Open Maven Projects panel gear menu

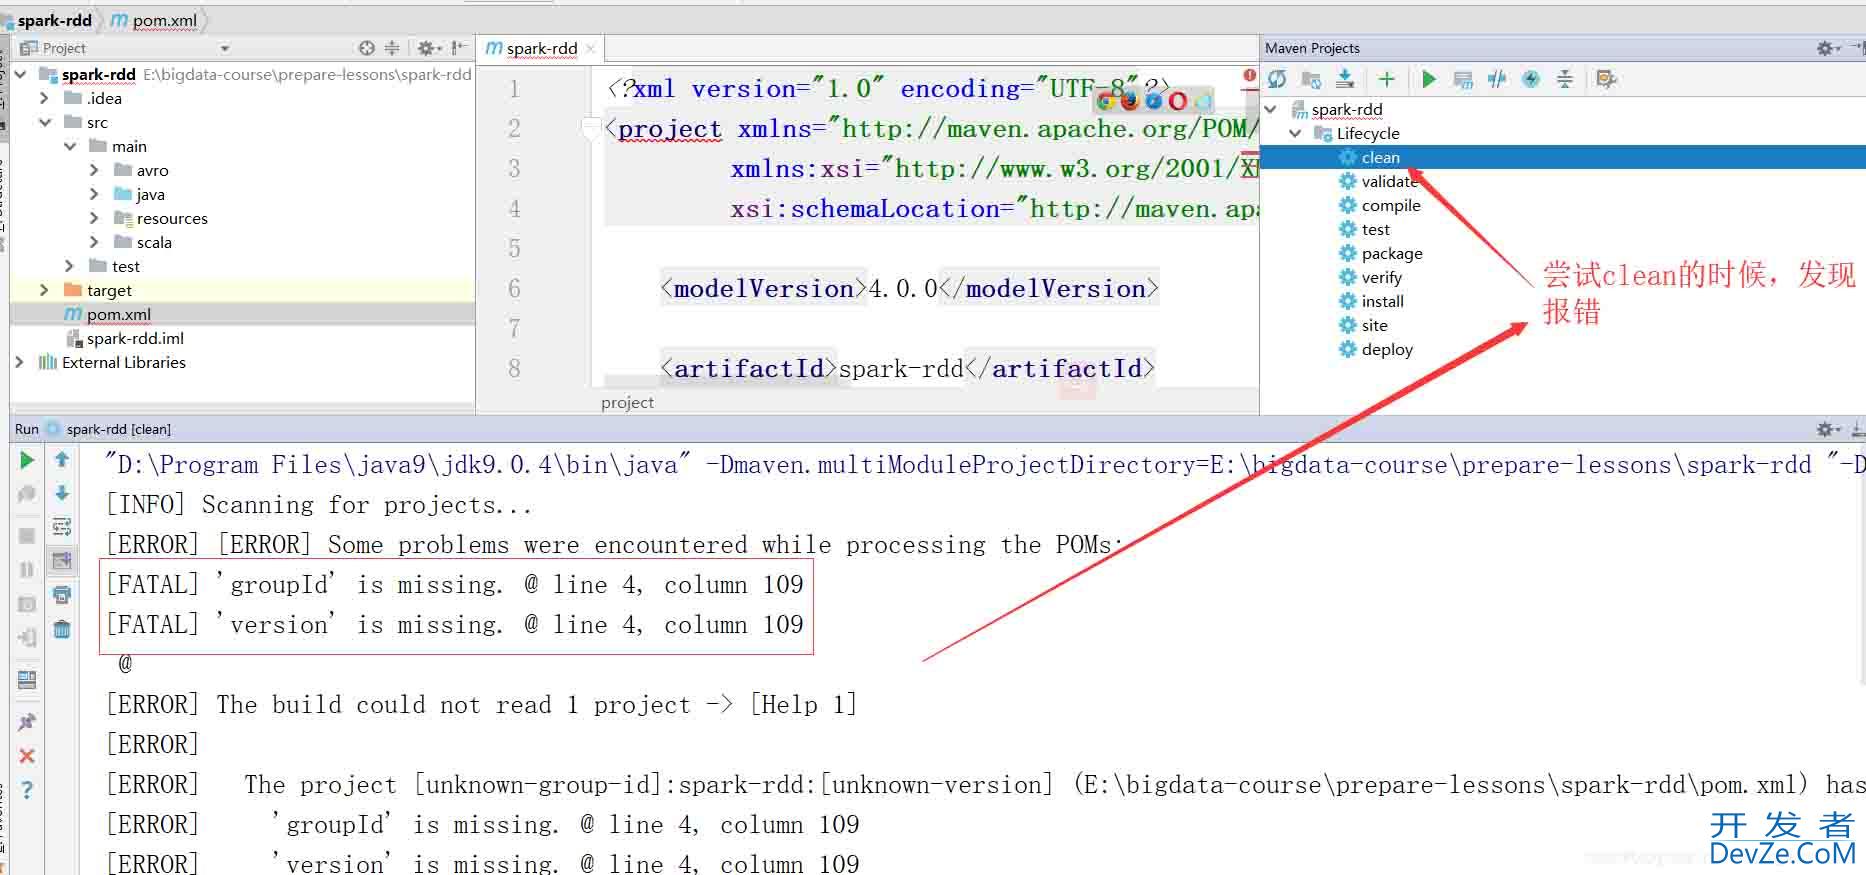click(1828, 48)
